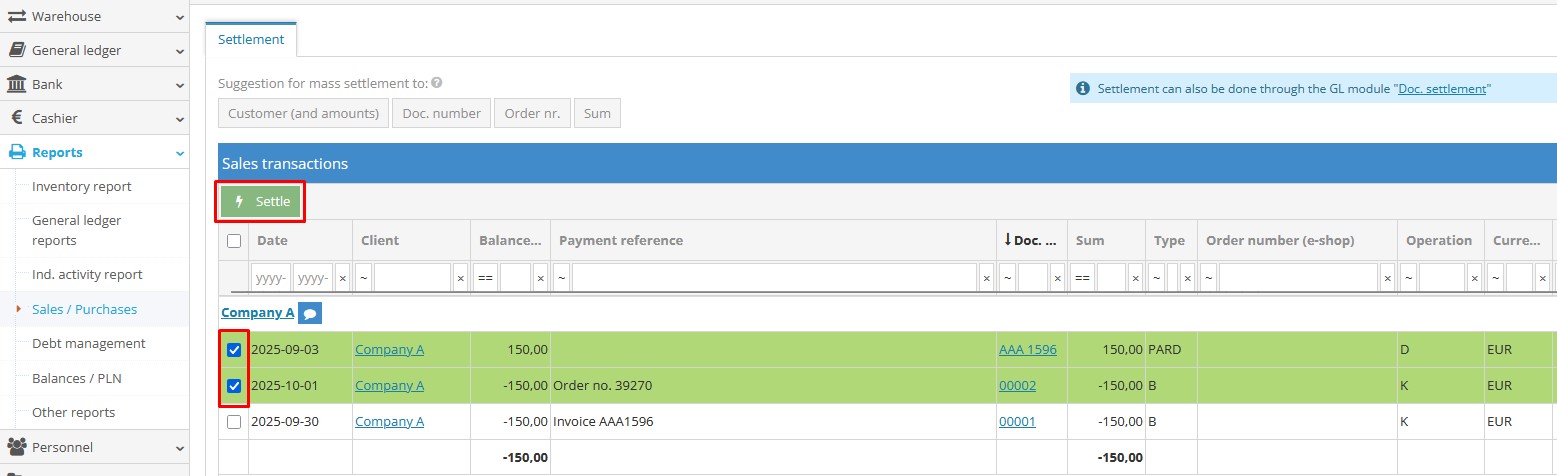Click the book icon beside General ledger
The width and height of the screenshot is (1557, 476).
(x=17, y=50)
